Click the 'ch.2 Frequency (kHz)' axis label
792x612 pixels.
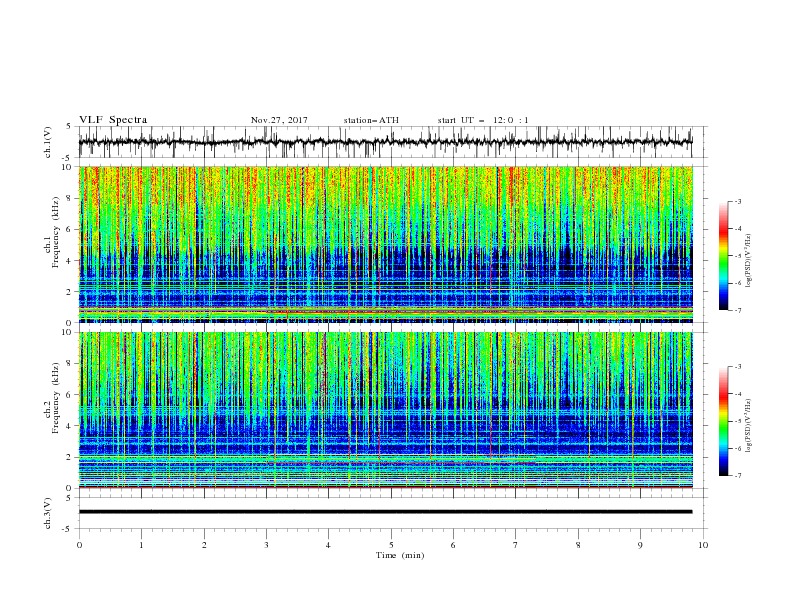51,398
